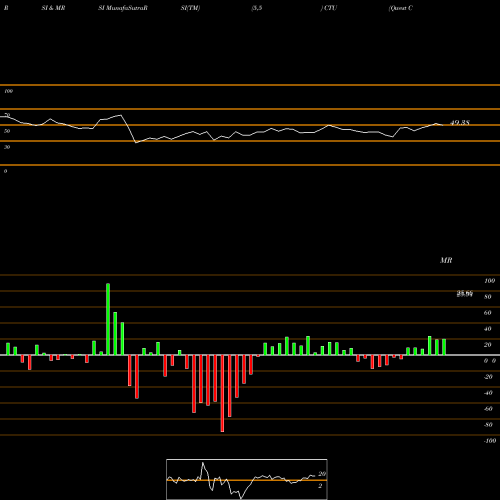Click the RSI axis label 0
The image size is (500, 500).
click(x=5, y=171)
